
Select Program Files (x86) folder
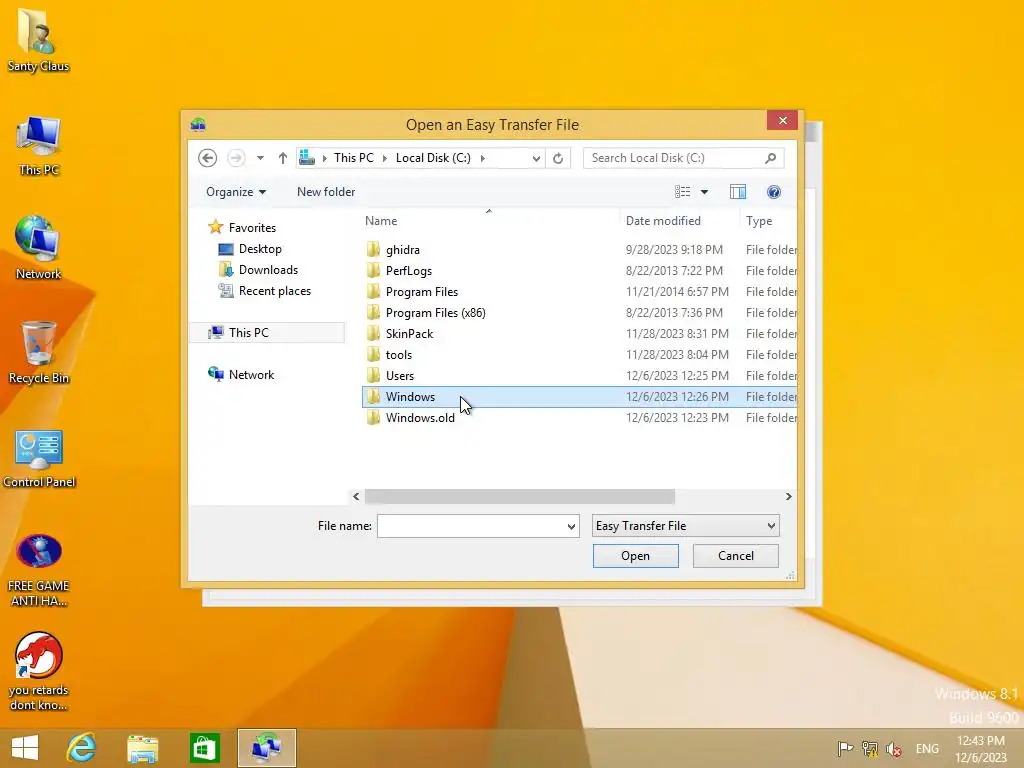436,312
